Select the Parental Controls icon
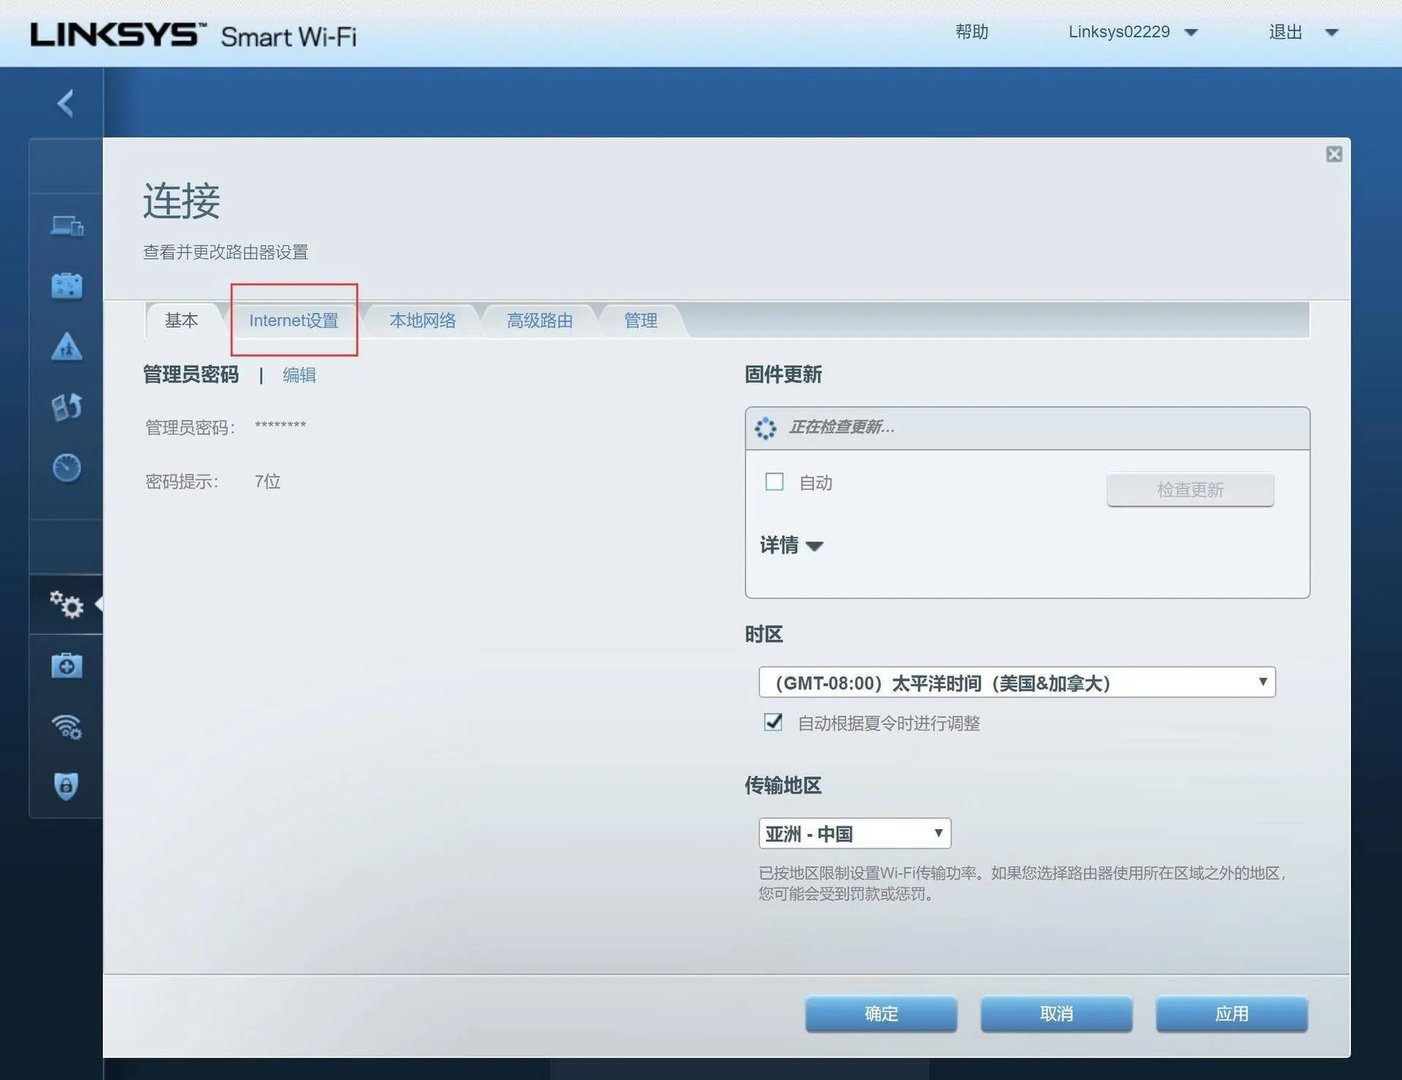The width and height of the screenshot is (1402, 1080). (66, 346)
